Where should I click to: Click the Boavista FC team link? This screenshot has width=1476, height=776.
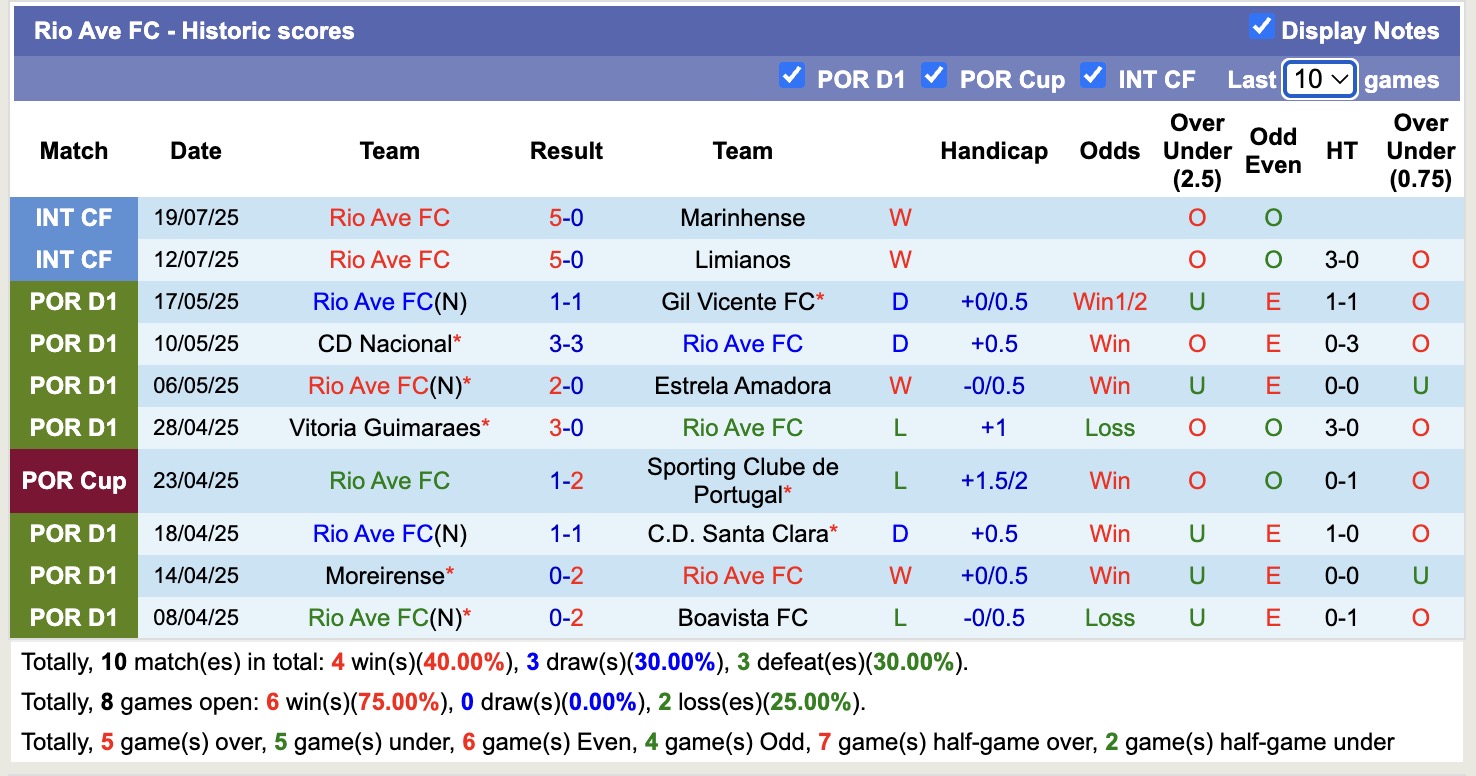[x=742, y=618]
